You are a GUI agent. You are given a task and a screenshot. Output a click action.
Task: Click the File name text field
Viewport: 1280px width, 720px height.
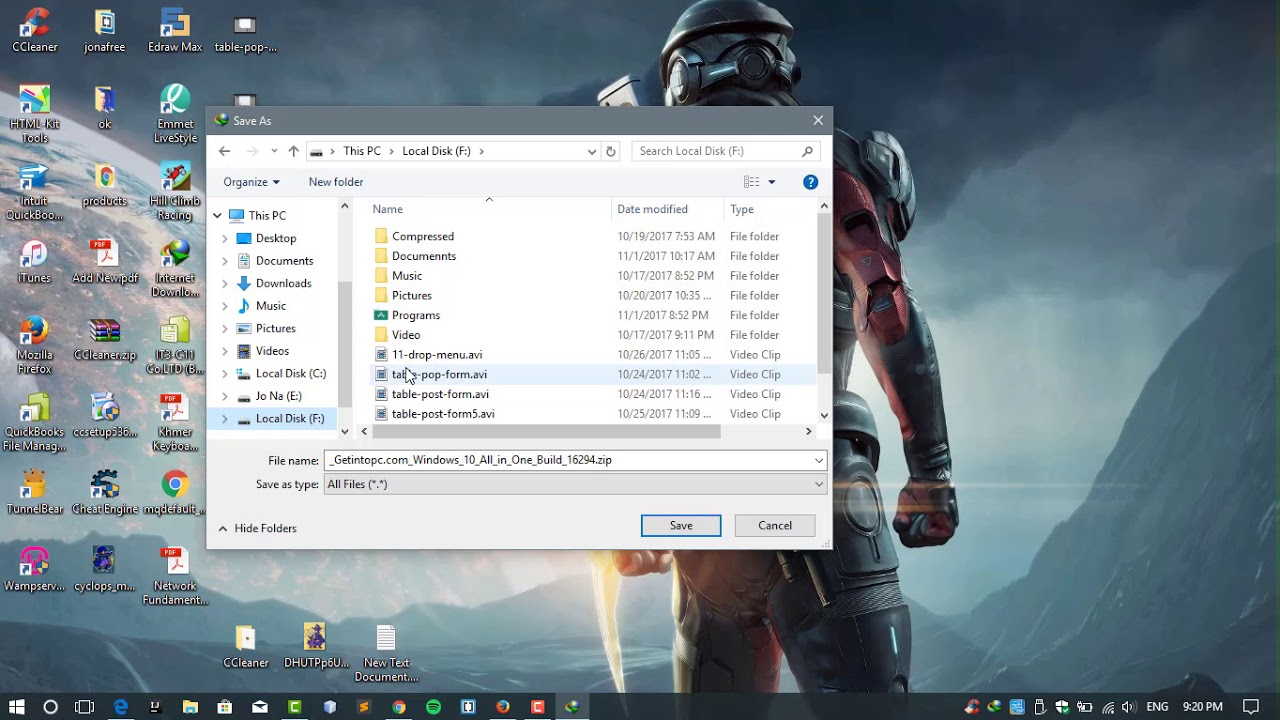[567, 460]
